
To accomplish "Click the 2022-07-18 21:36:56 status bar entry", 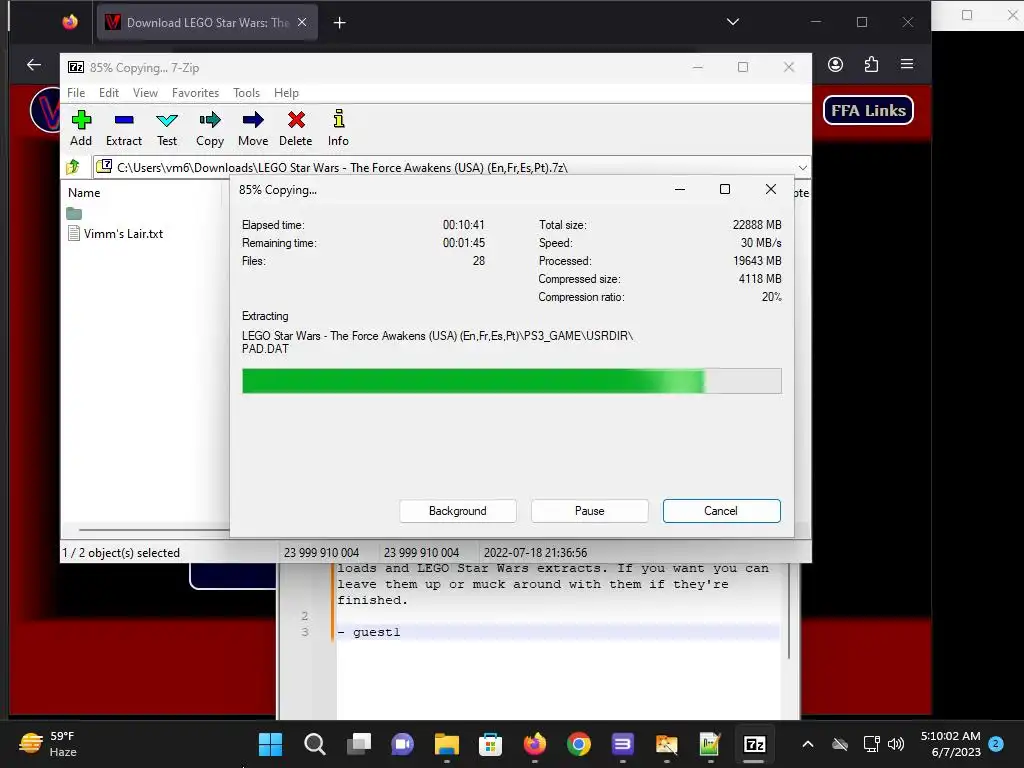I will click(x=536, y=552).
